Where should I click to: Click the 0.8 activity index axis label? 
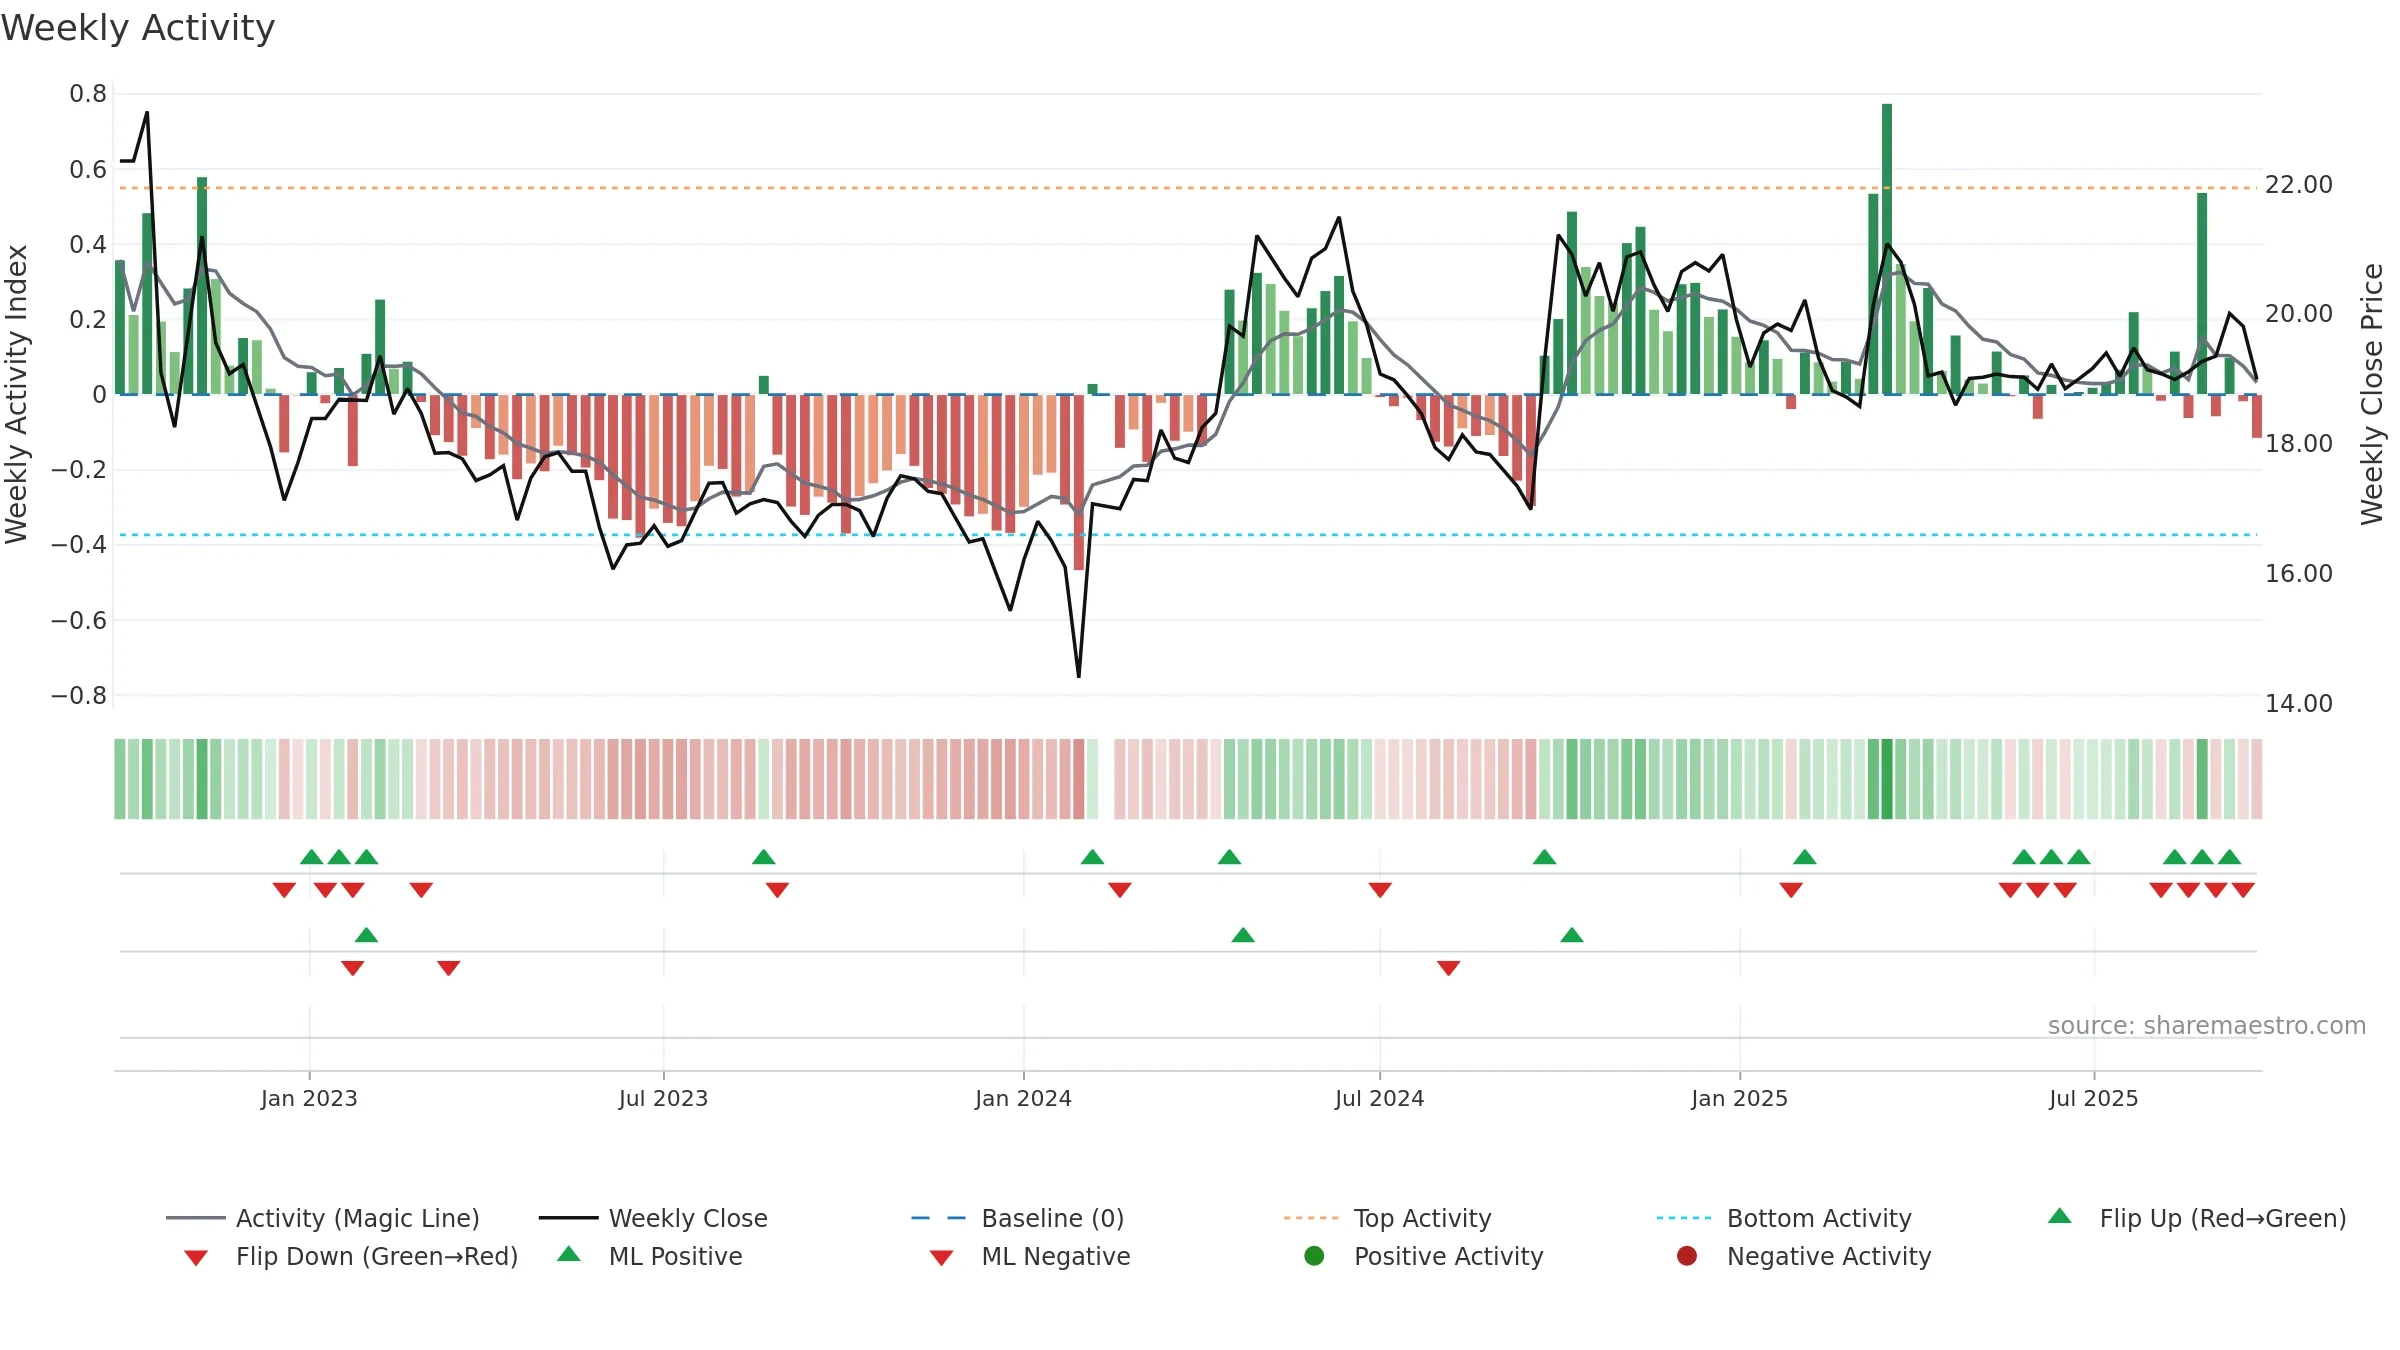click(x=88, y=94)
